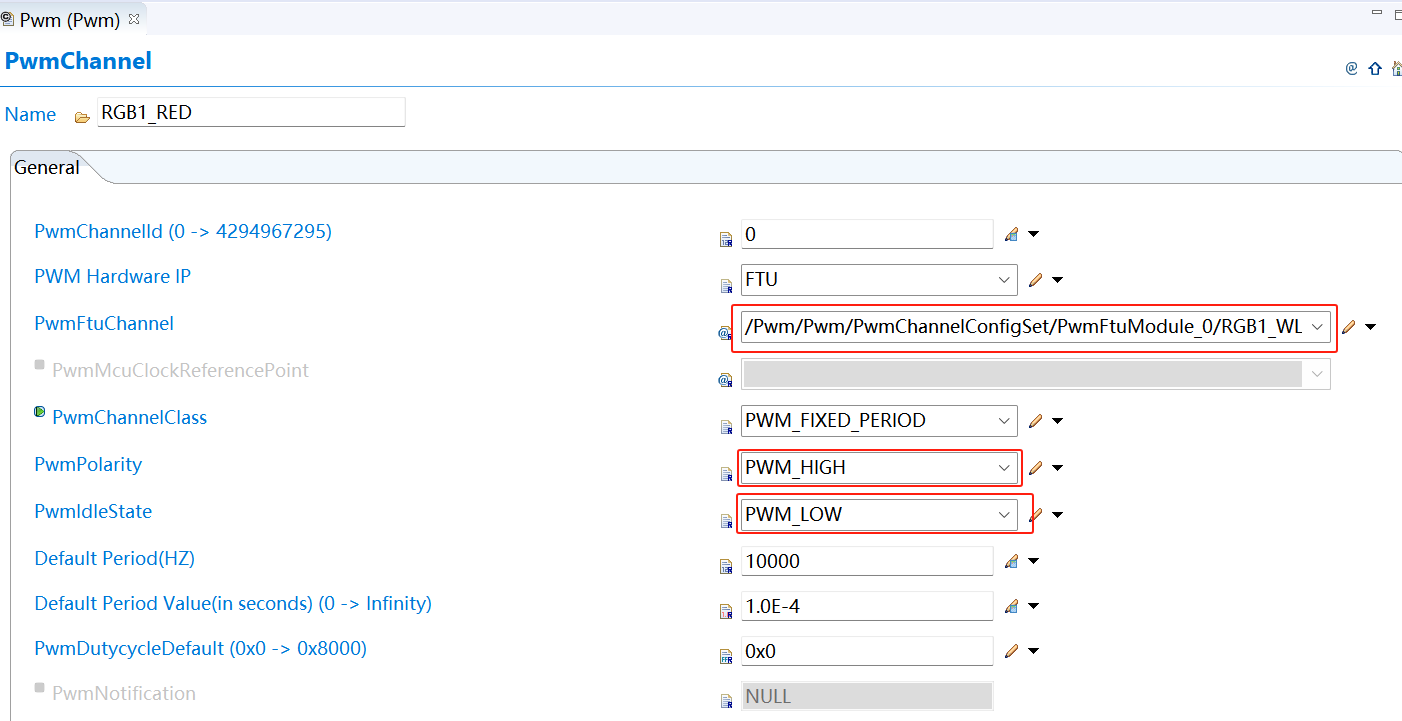
Task: Open the PwmIdleState dropdown showing PWM_LOW
Action: 1004,514
